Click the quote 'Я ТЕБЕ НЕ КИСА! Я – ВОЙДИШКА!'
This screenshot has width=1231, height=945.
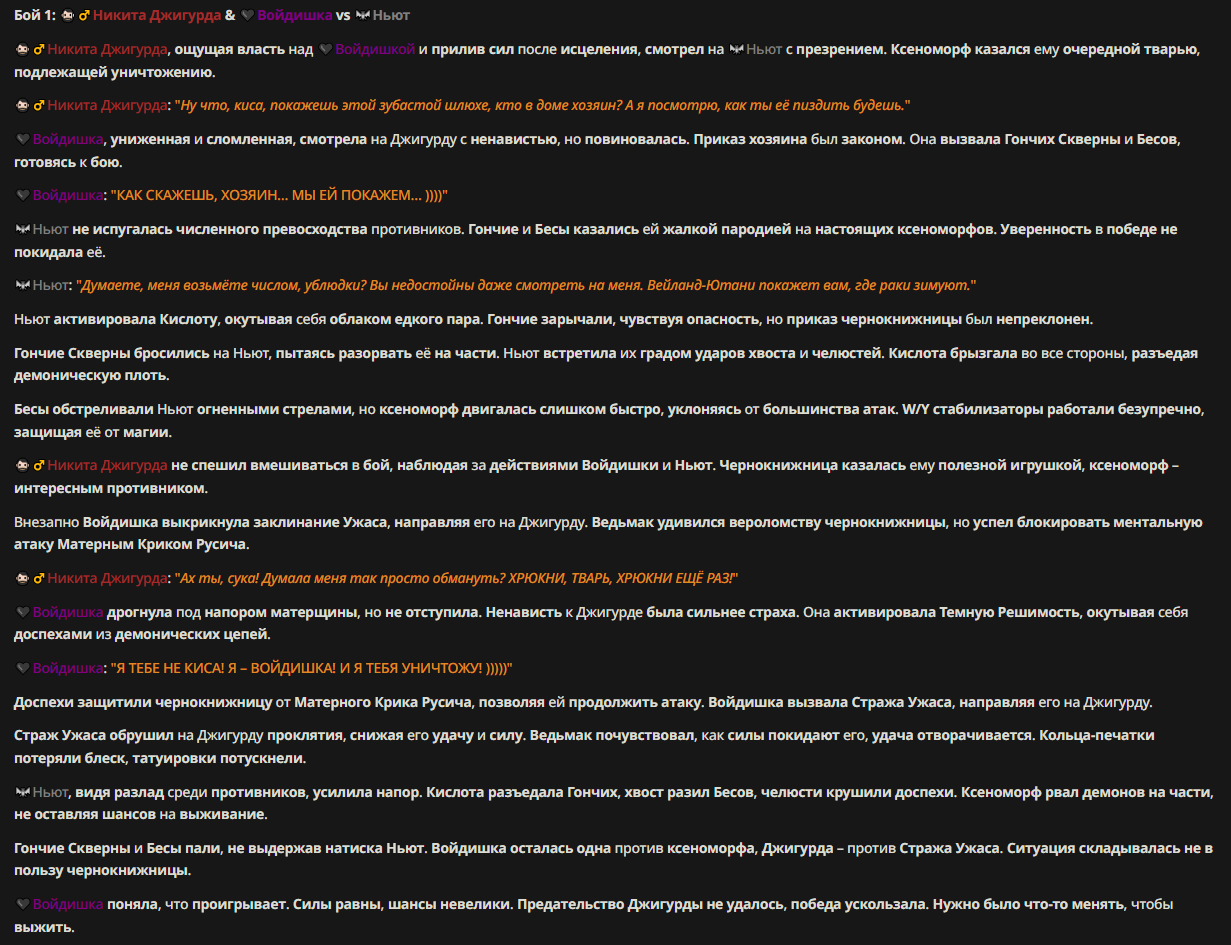[x=312, y=668]
